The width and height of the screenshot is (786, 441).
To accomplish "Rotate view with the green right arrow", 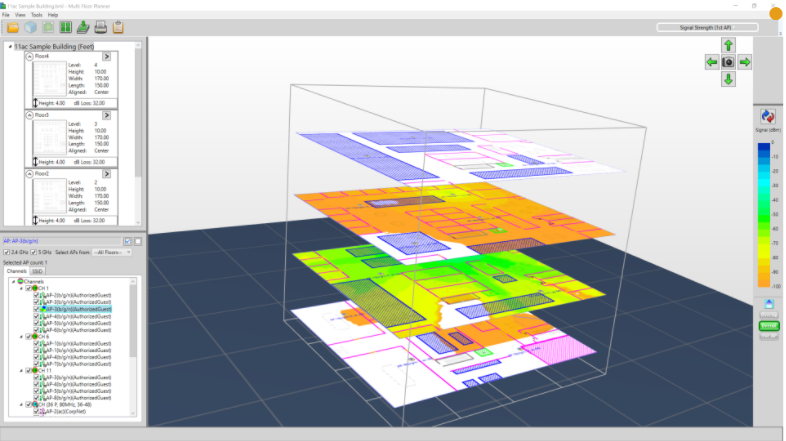I will click(745, 62).
